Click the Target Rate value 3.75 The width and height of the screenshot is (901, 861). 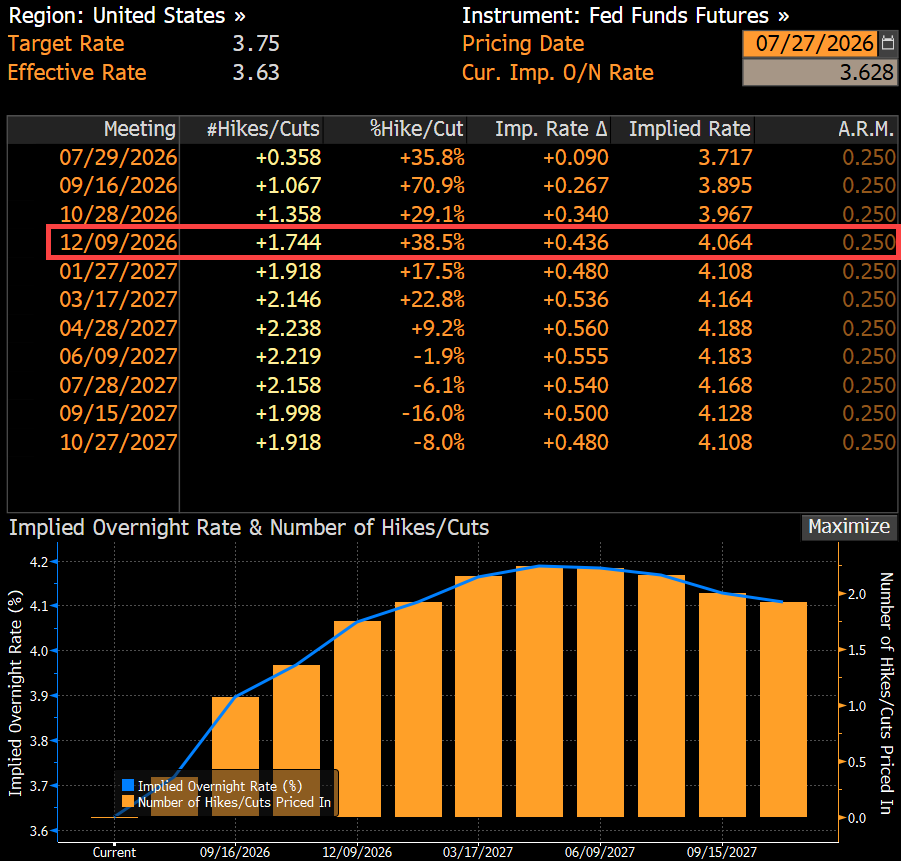click(256, 44)
